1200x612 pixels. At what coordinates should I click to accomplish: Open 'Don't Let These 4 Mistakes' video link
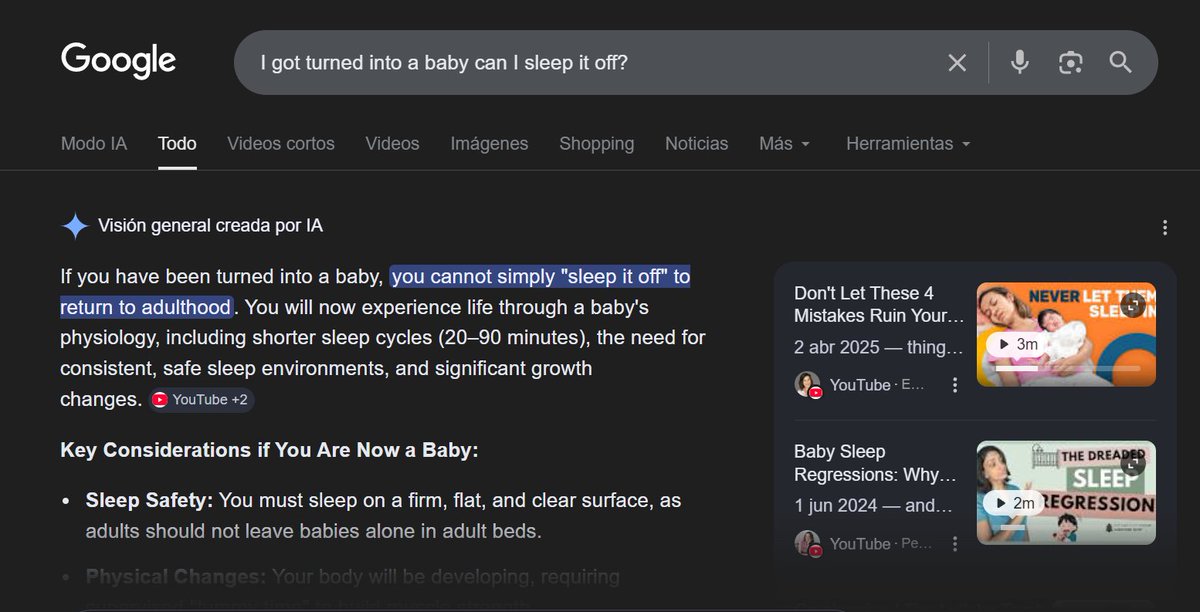(879, 305)
